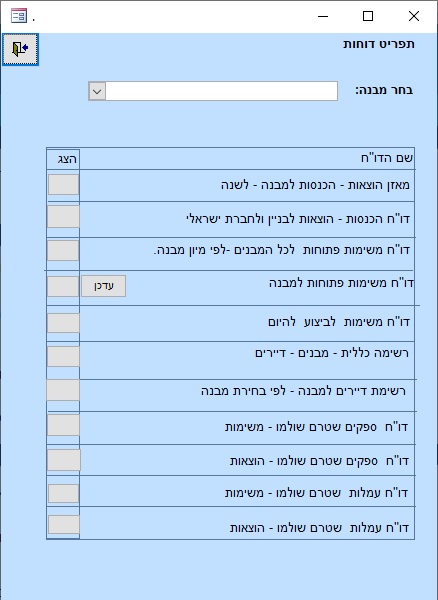Show report דו"ח הכנסות - הוצאות לבניין
This screenshot has height=600, width=438.
(x=64, y=217)
